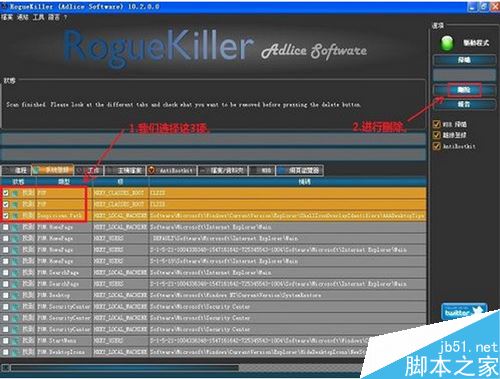
Task: Select the '.DEFAULT\Software\Microsoft\Internet Explorer\Main' key cell
Action: 225,239
